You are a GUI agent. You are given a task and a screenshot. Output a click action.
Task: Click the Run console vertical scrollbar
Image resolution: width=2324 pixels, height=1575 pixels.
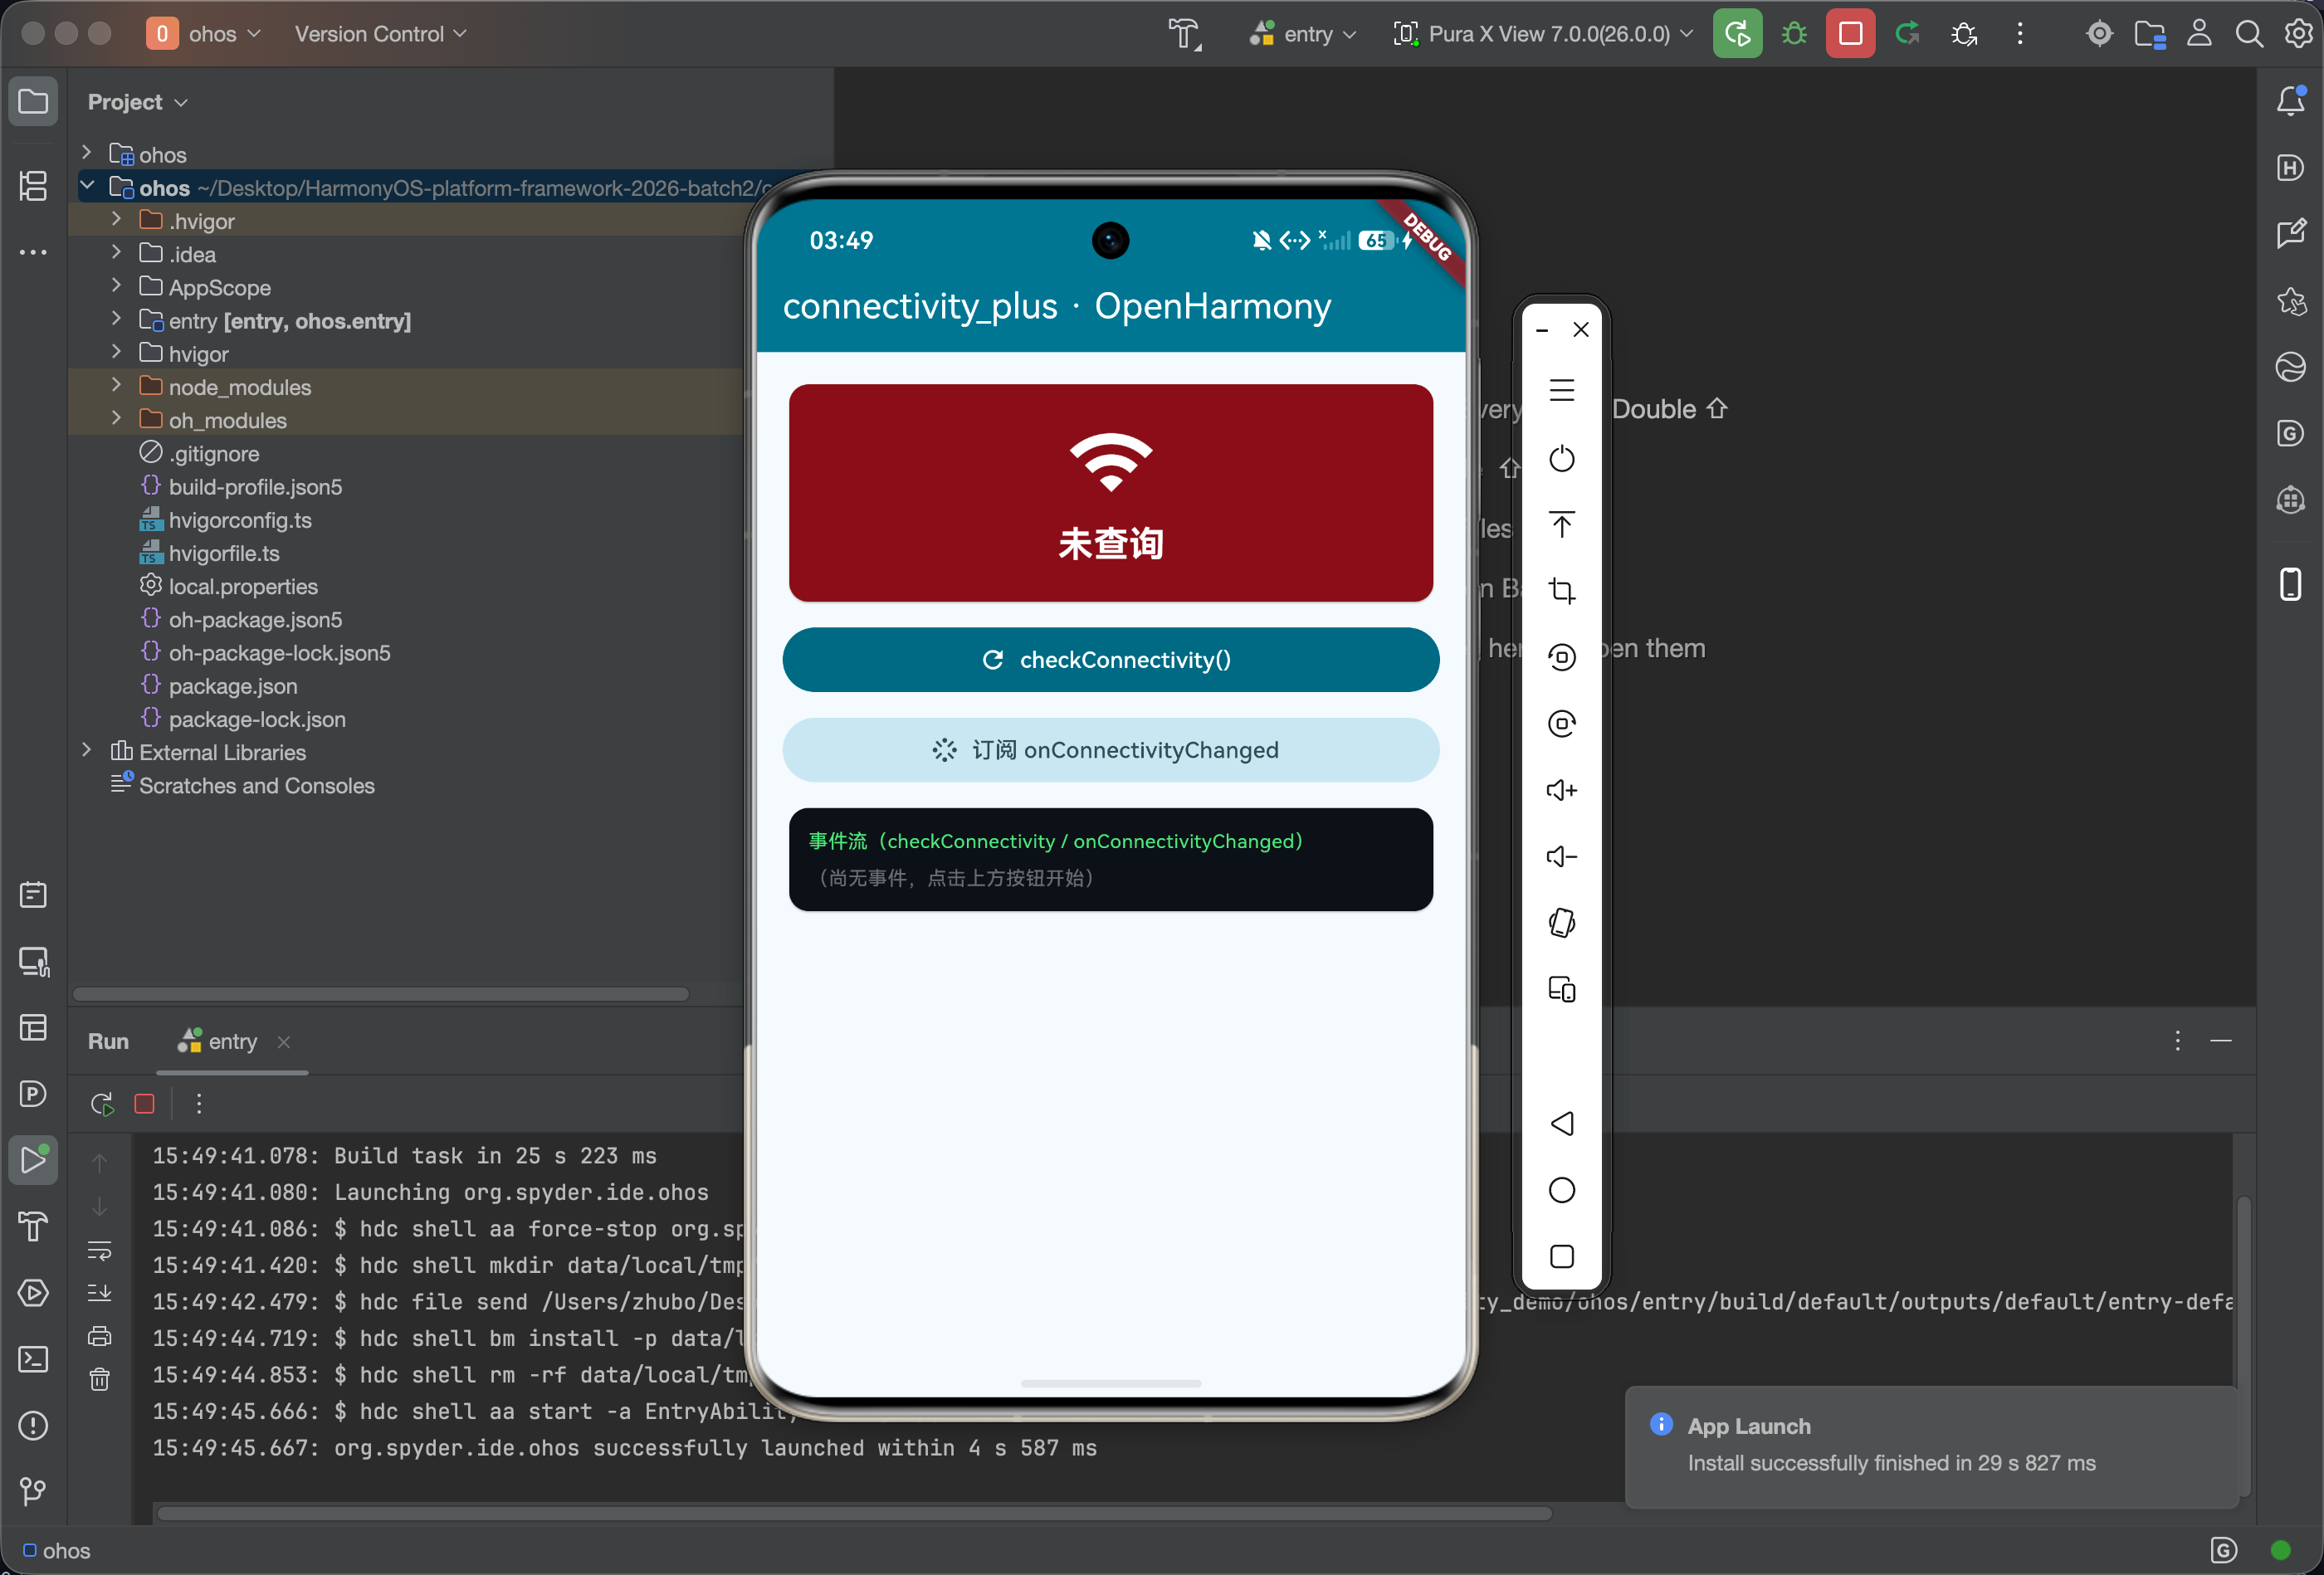click(2244, 1347)
